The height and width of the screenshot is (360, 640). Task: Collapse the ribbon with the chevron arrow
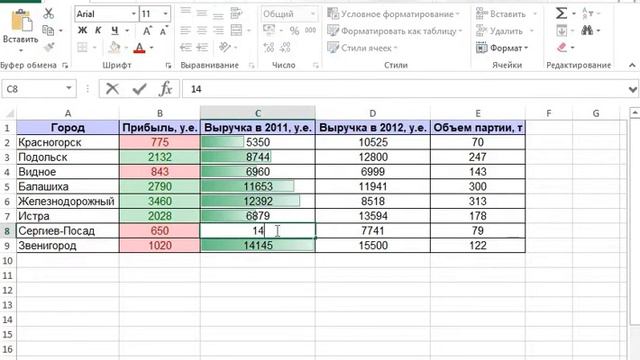coord(632,65)
